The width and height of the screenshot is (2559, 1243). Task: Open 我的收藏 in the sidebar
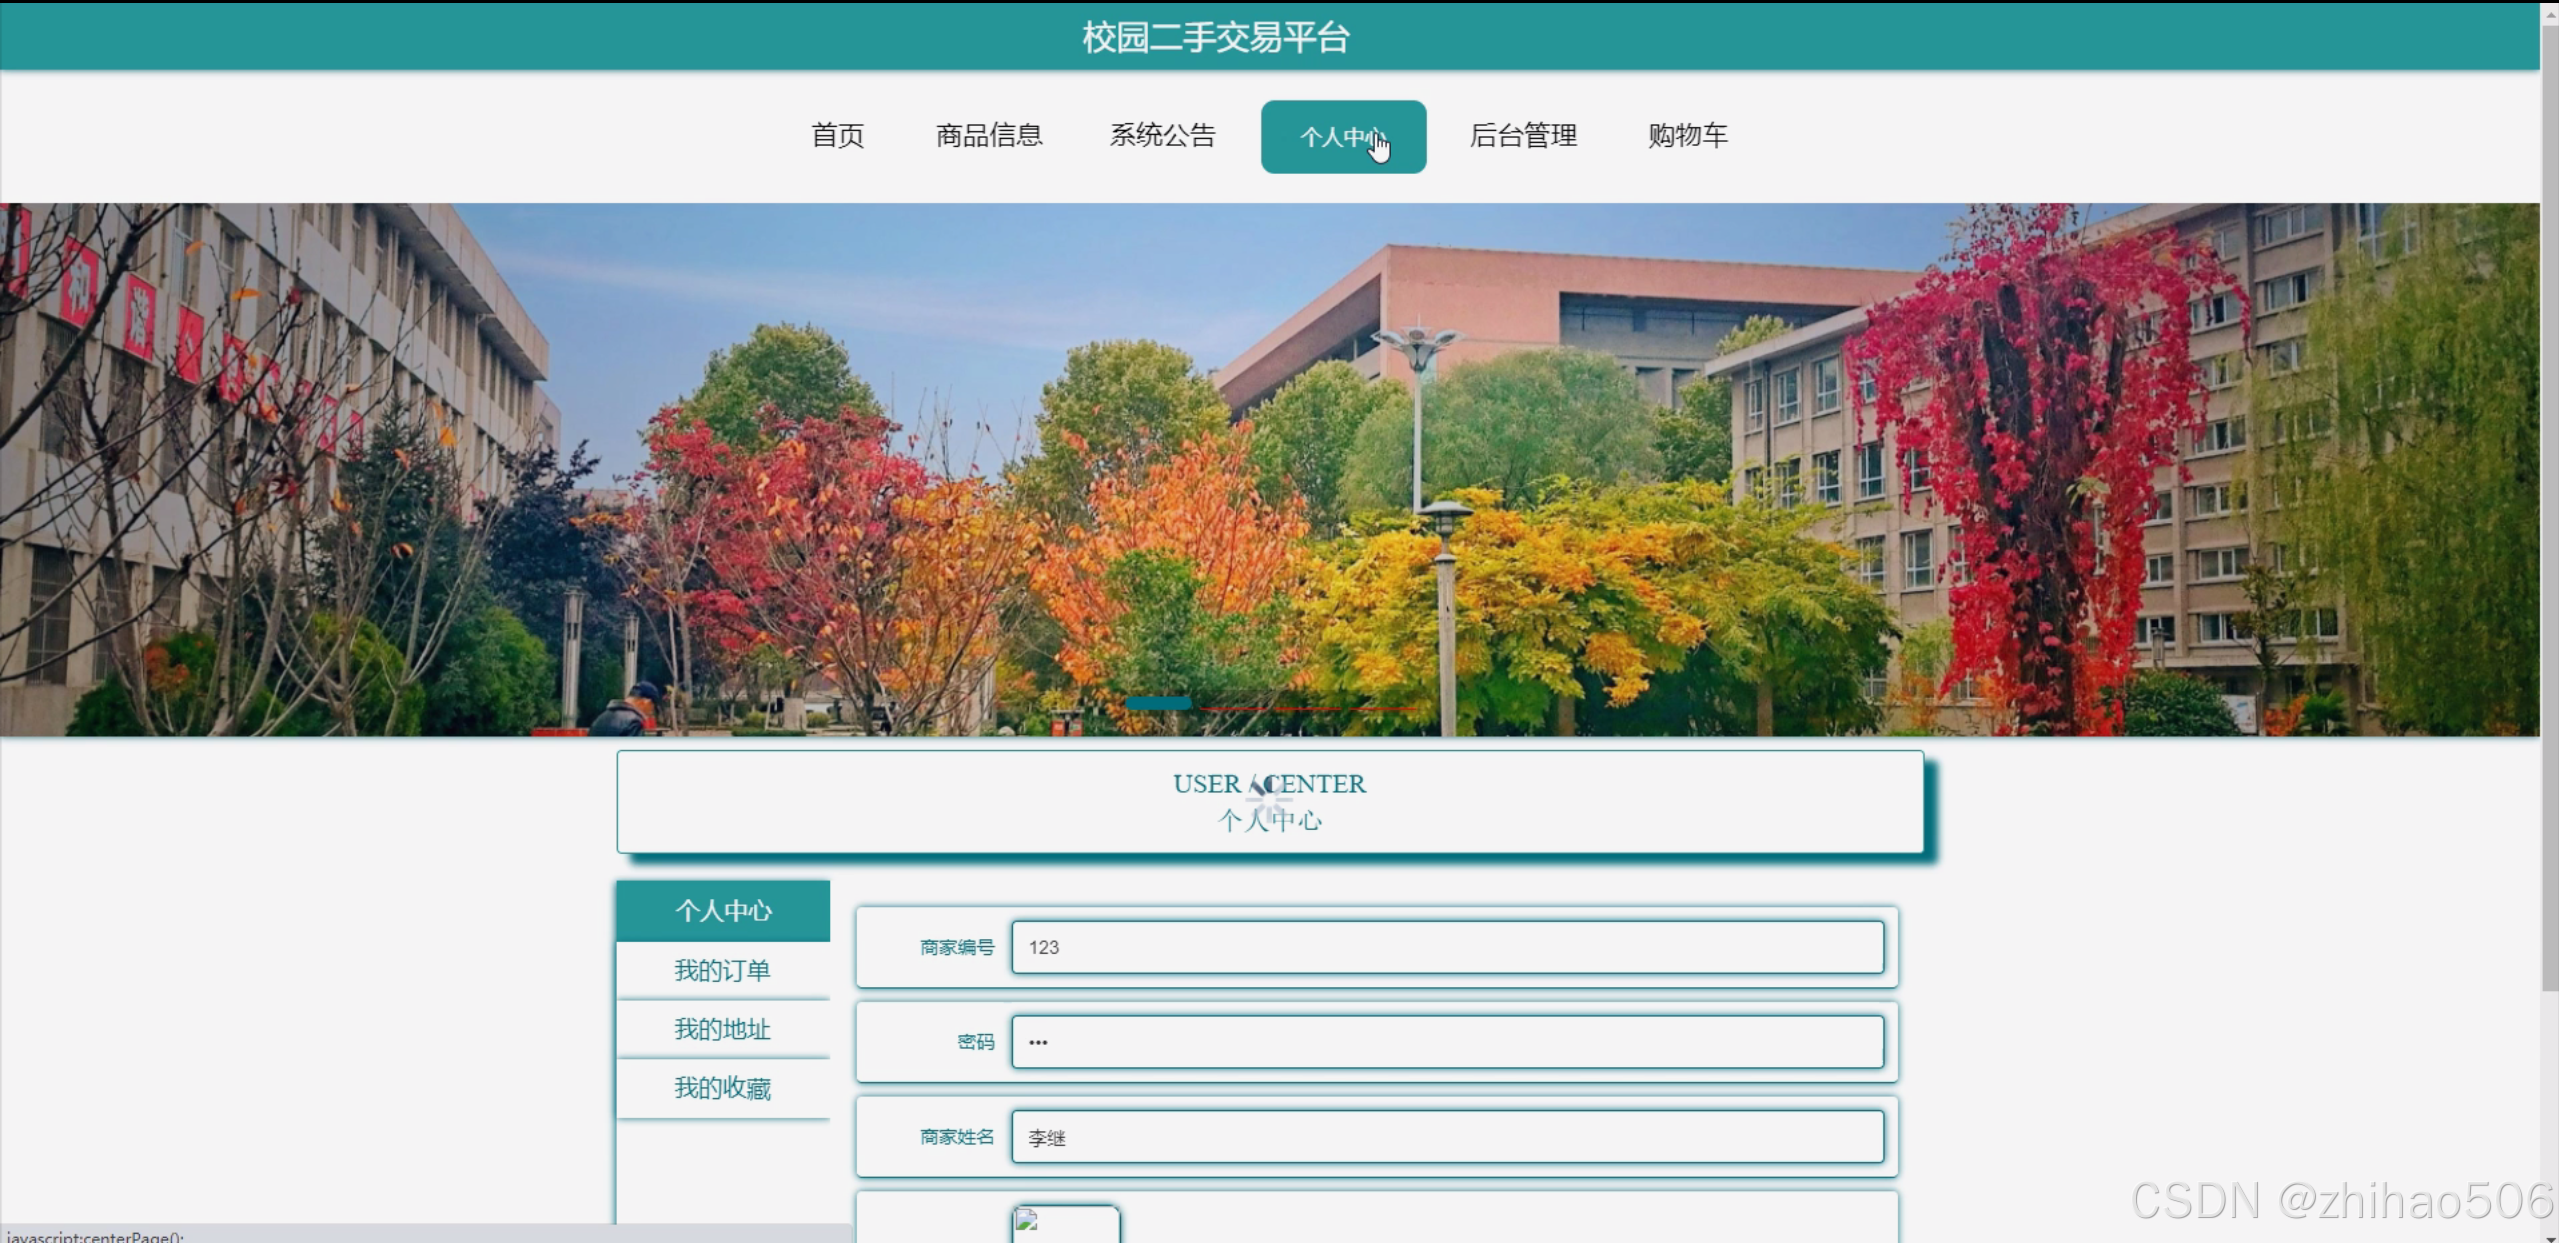click(x=723, y=1088)
